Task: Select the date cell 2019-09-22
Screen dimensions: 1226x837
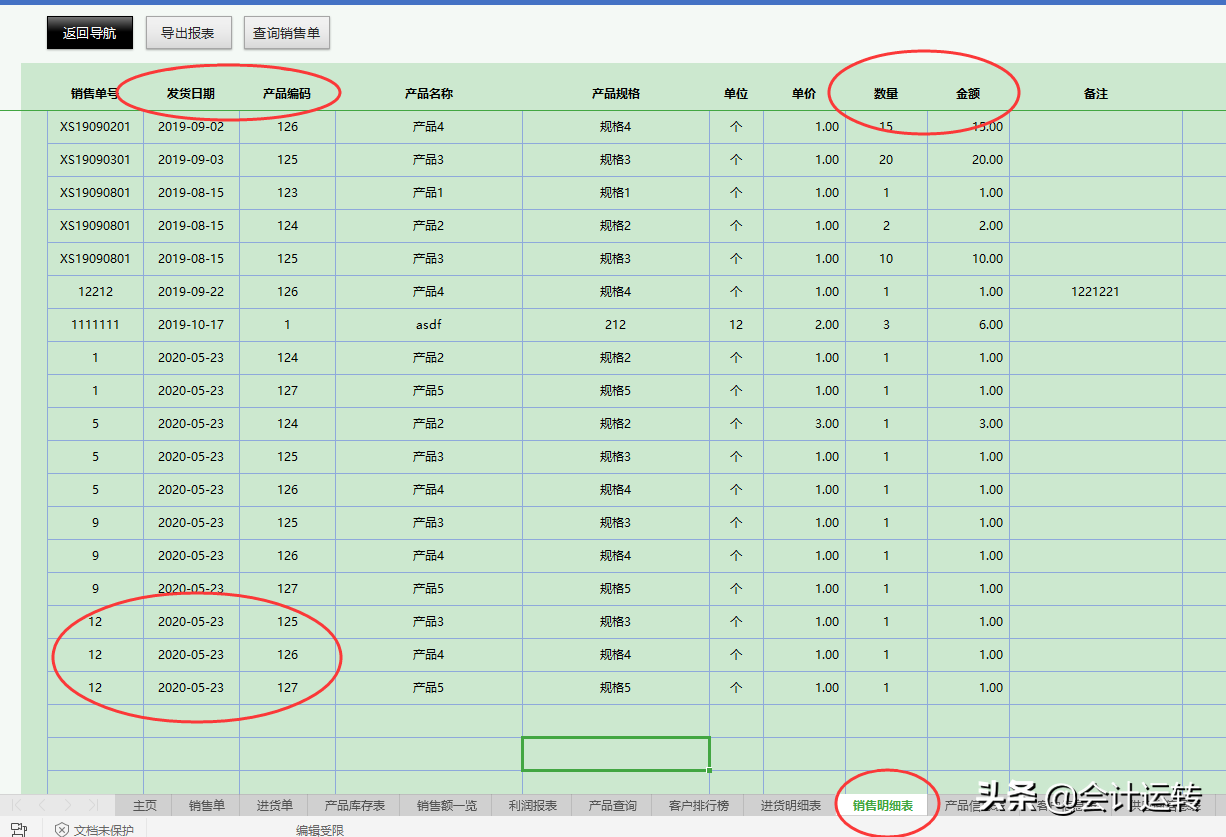Action: point(191,292)
